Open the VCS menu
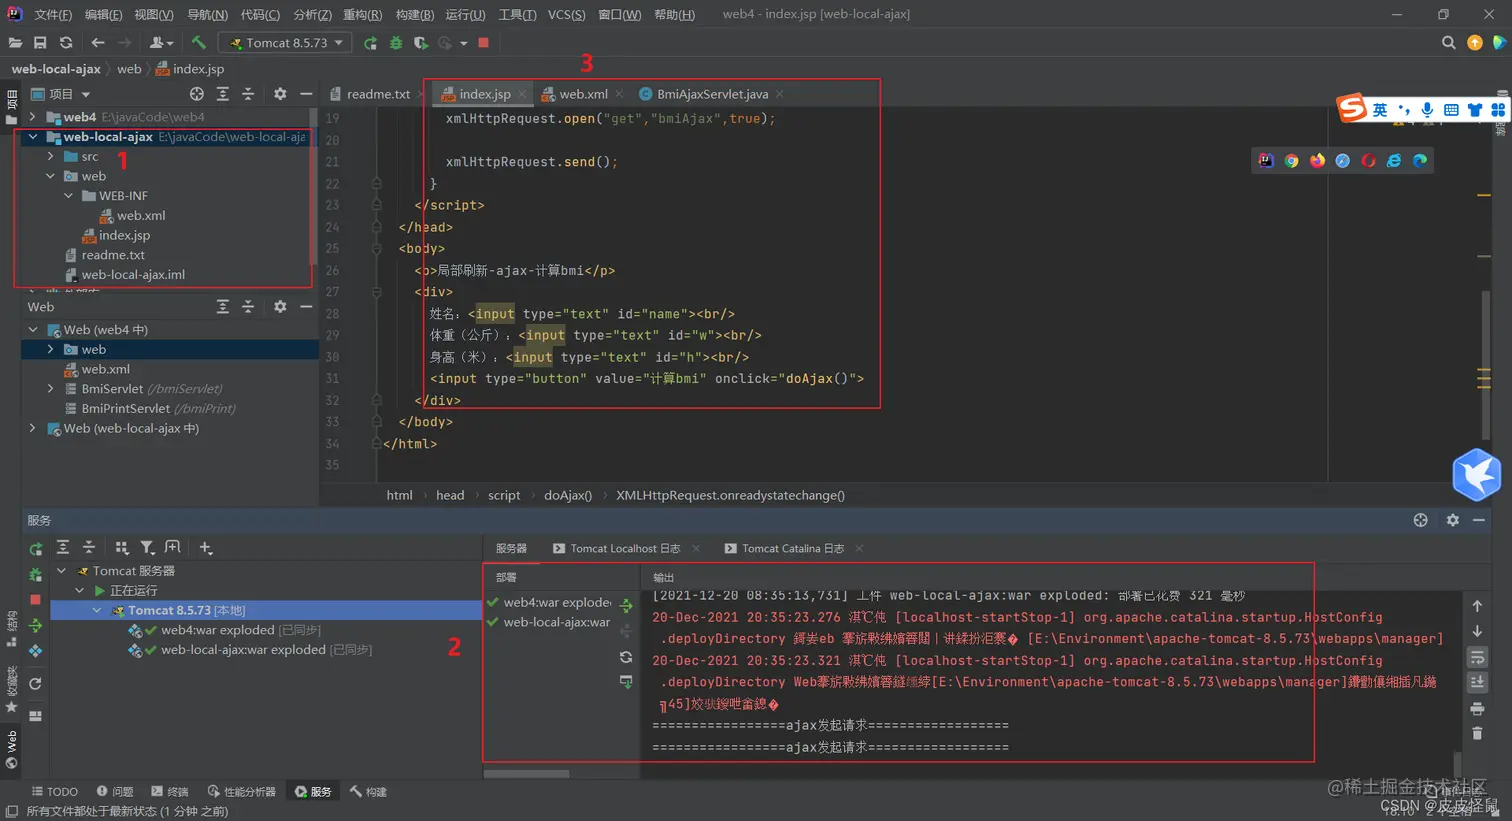The height and width of the screenshot is (821, 1512). coord(566,14)
